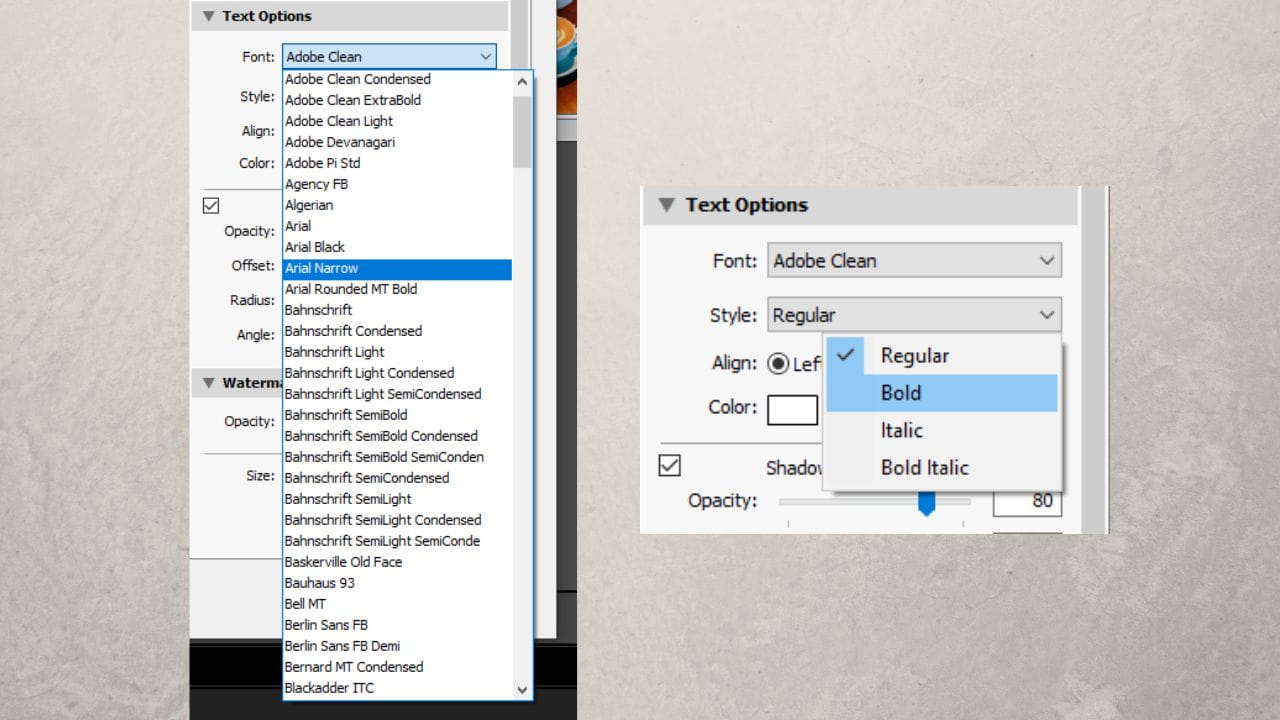
Task: Choose Italic in the Style menu
Action: pos(942,430)
